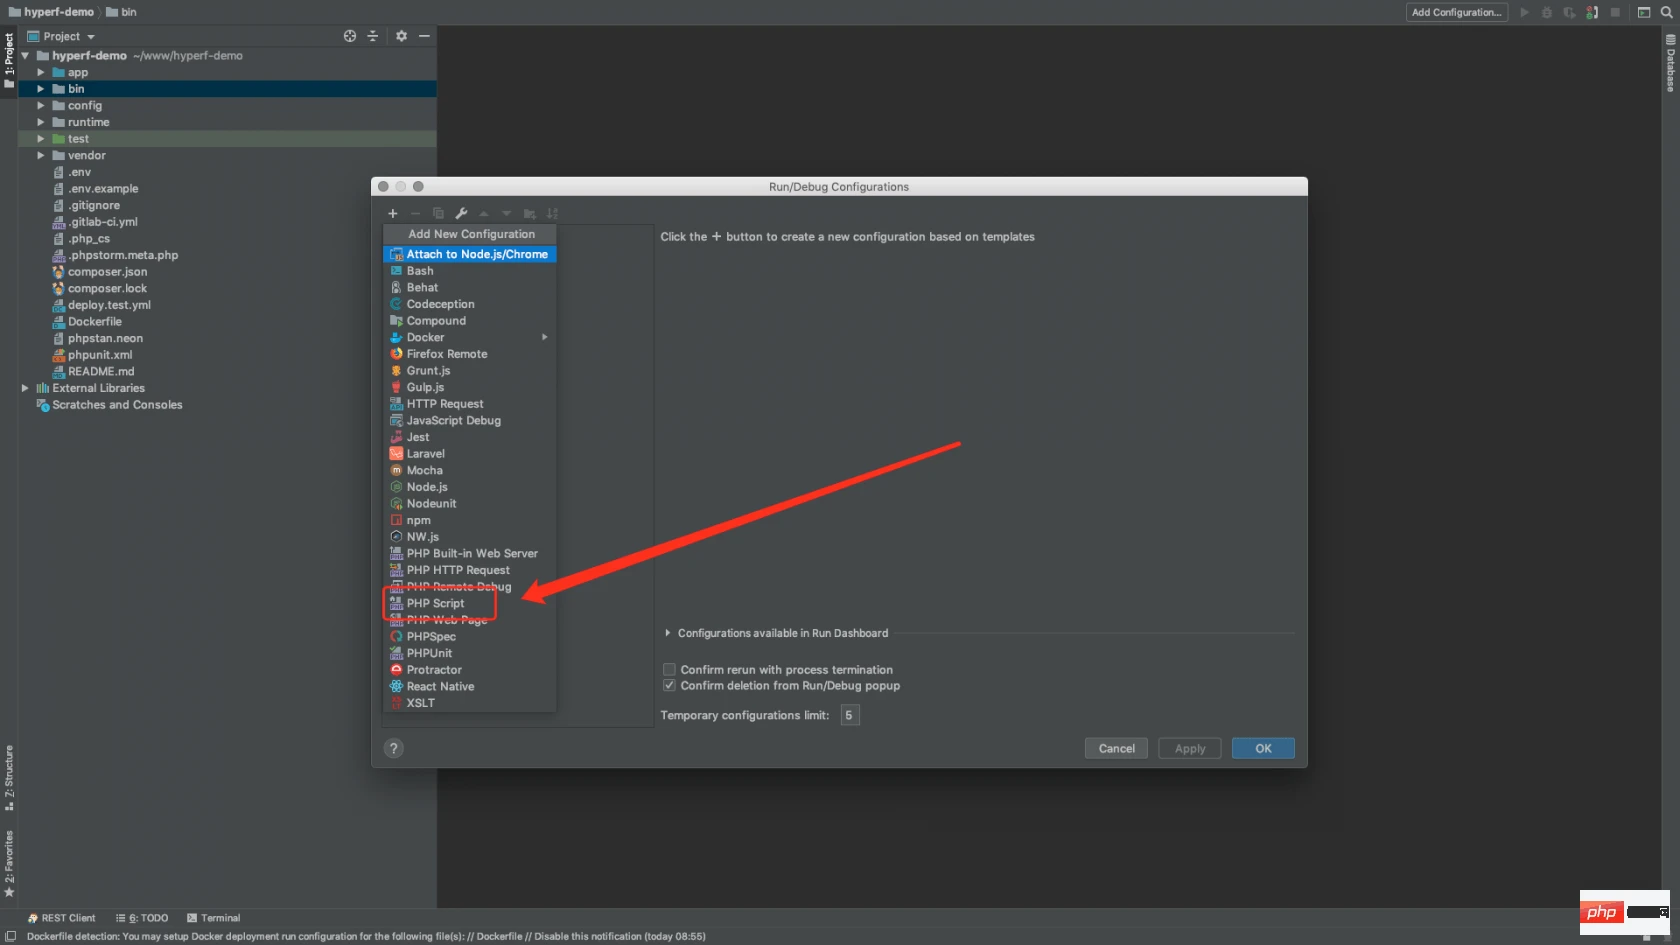This screenshot has width=1680, height=945.
Task: Click the locate target crosshair icon
Action: click(x=350, y=36)
